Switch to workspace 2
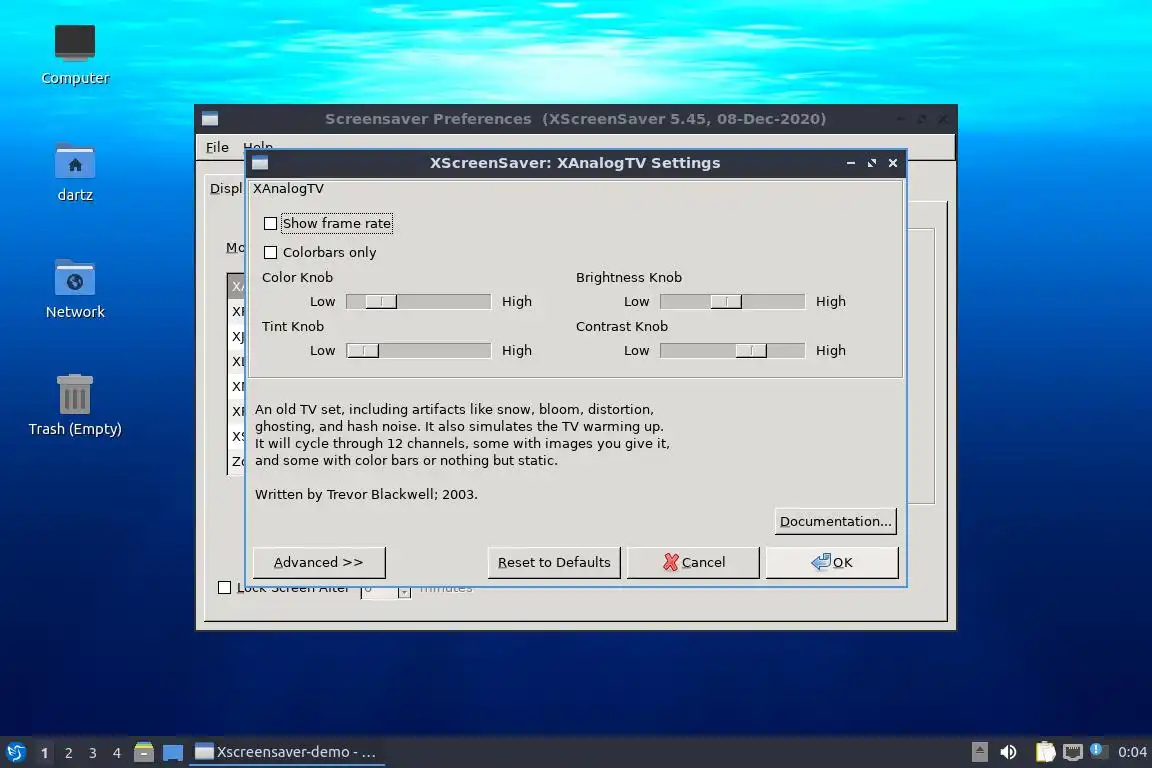The height and width of the screenshot is (768, 1152). tap(69, 753)
